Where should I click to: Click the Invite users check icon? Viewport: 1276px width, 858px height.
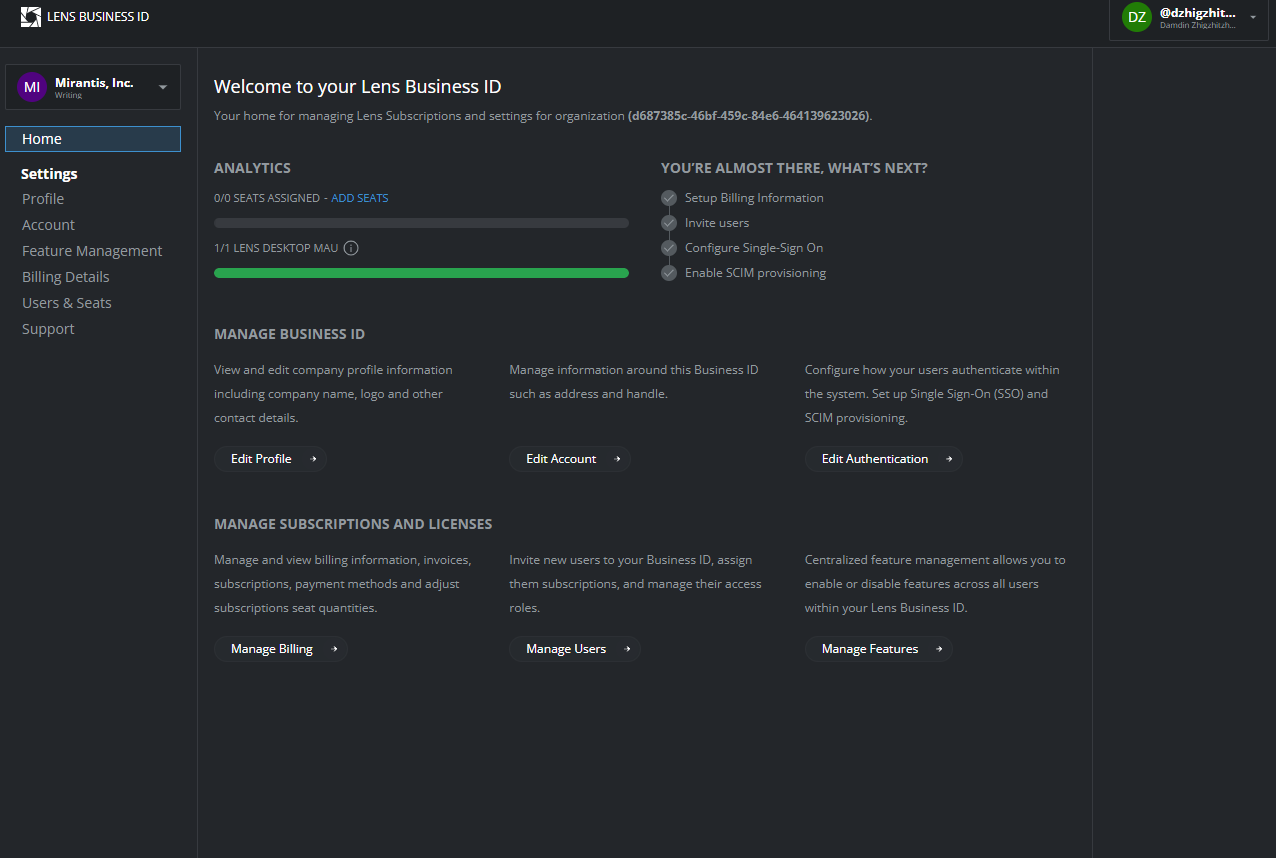pyautogui.click(x=669, y=223)
